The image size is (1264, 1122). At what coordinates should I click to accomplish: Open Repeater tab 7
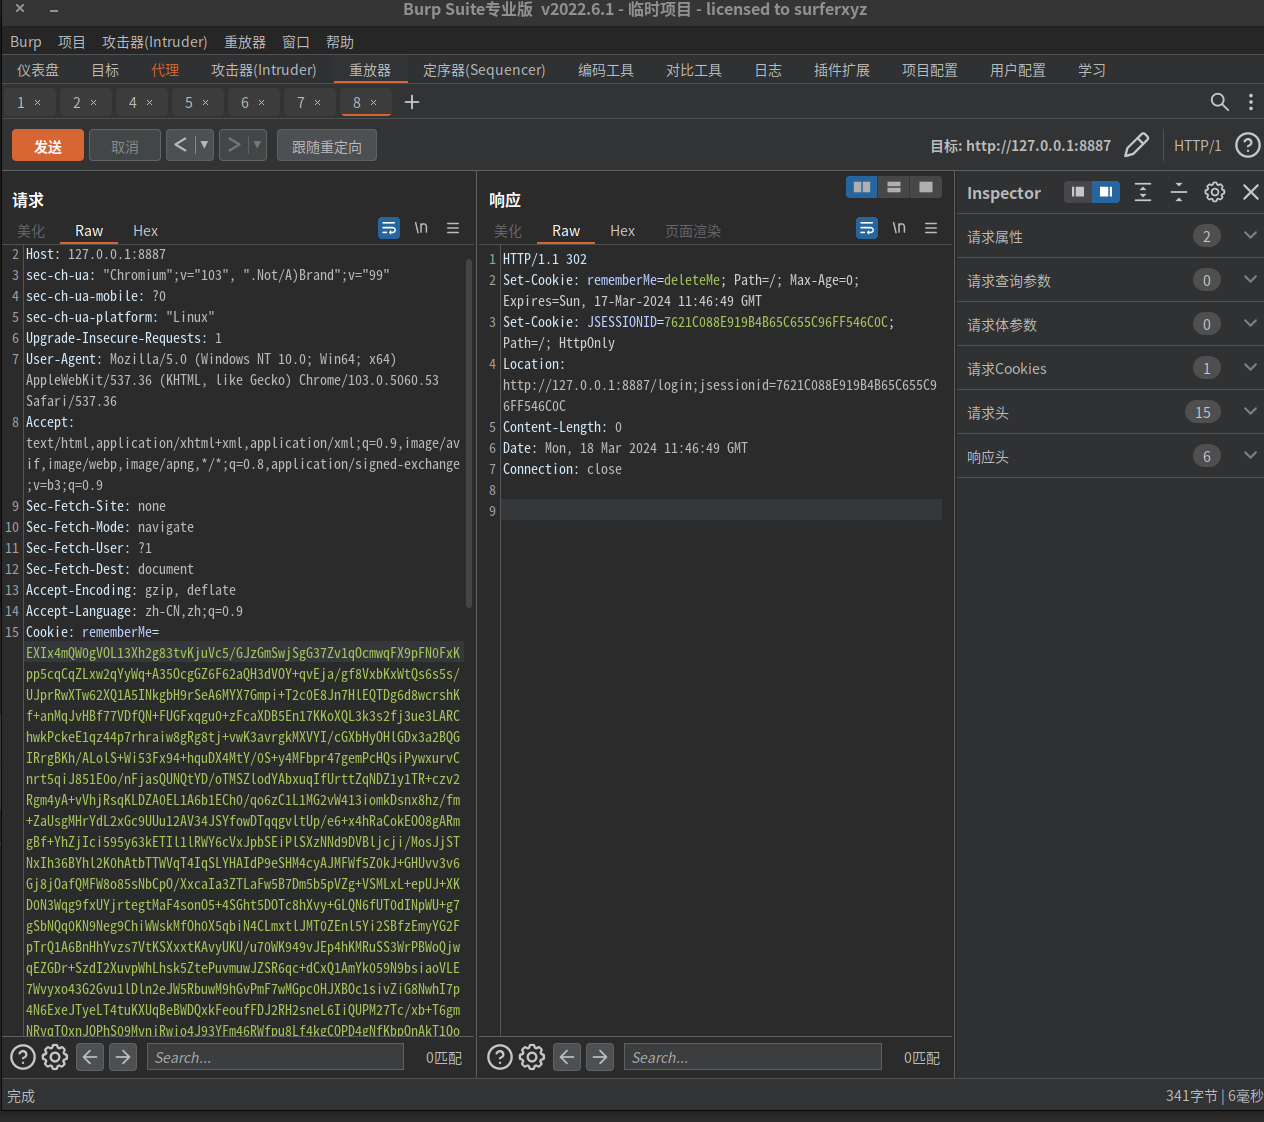300,102
